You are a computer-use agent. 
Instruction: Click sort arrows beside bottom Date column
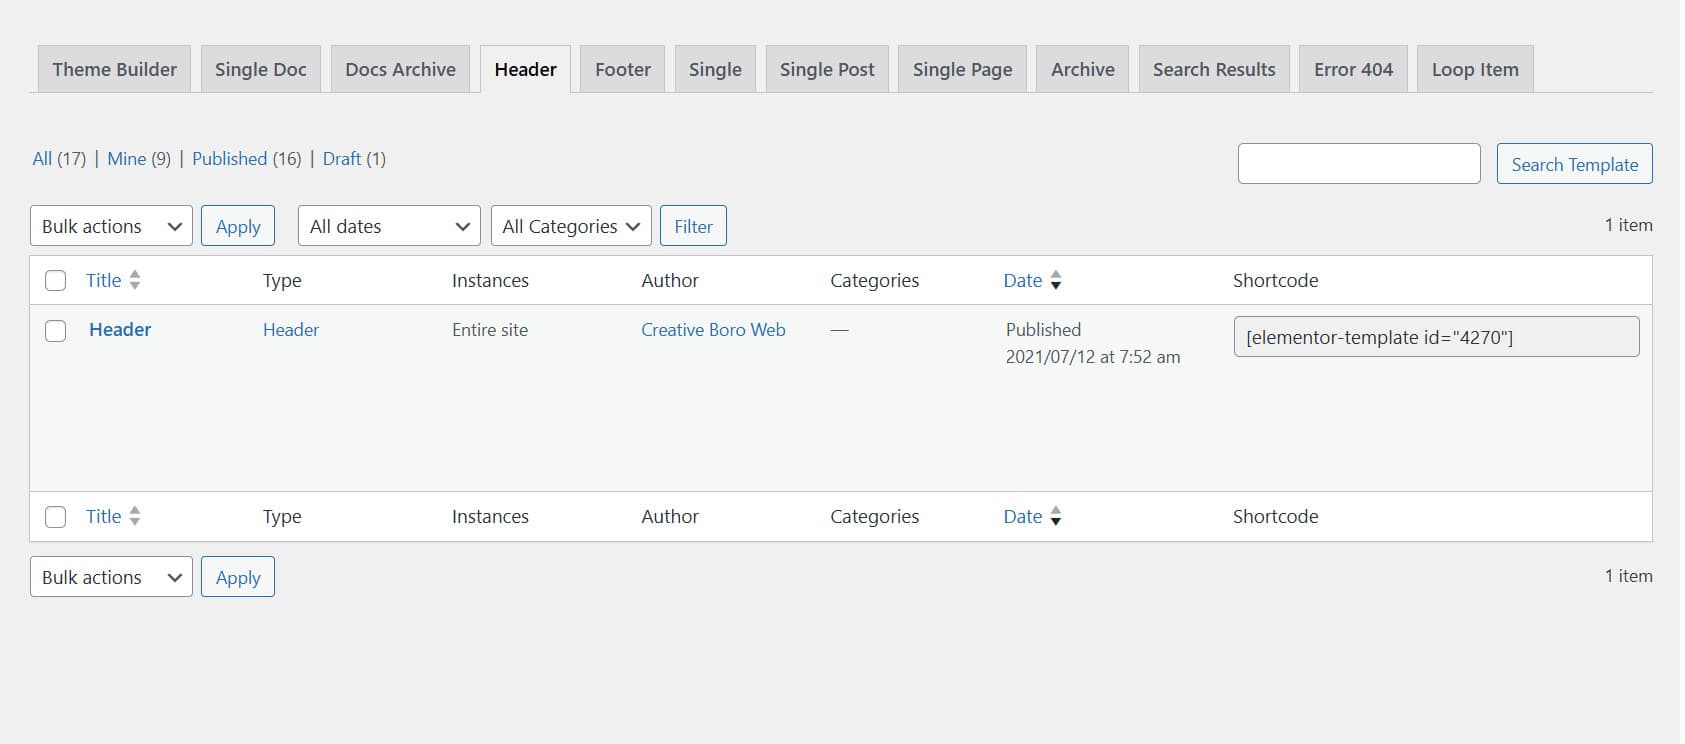pyautogui.click(x=1056, y=517)
